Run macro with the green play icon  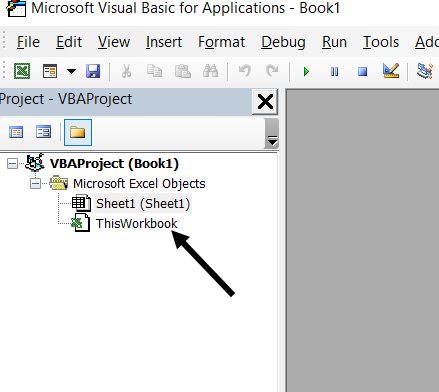[306, 72]
